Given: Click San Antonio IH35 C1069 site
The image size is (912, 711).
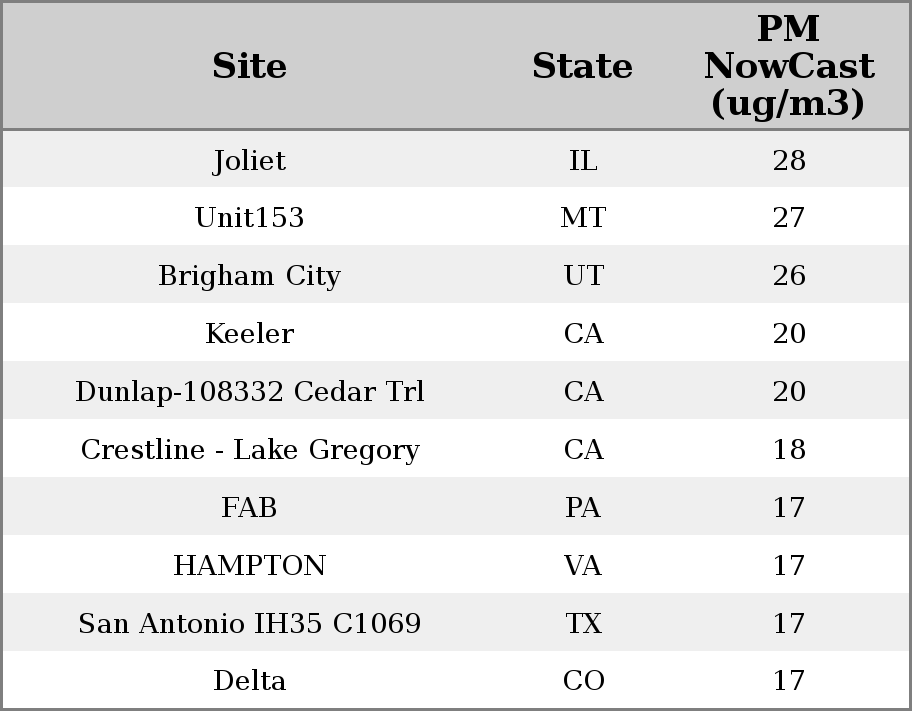Looking at the screenshot, I should 250,624.
